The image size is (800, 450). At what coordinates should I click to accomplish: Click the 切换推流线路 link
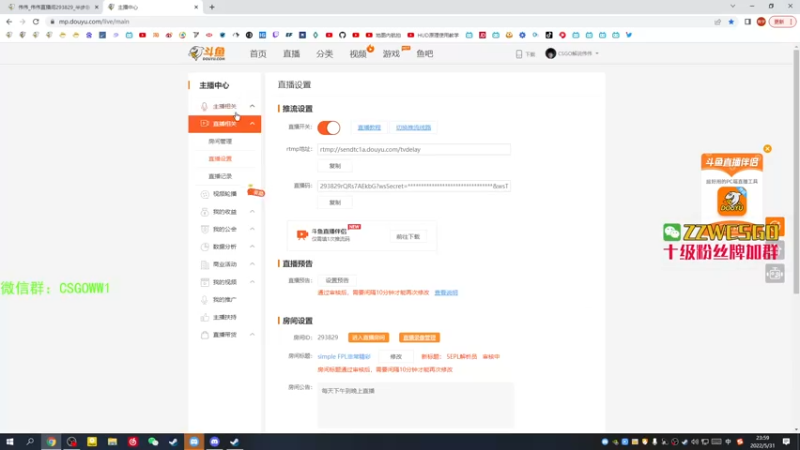[413, 128]
